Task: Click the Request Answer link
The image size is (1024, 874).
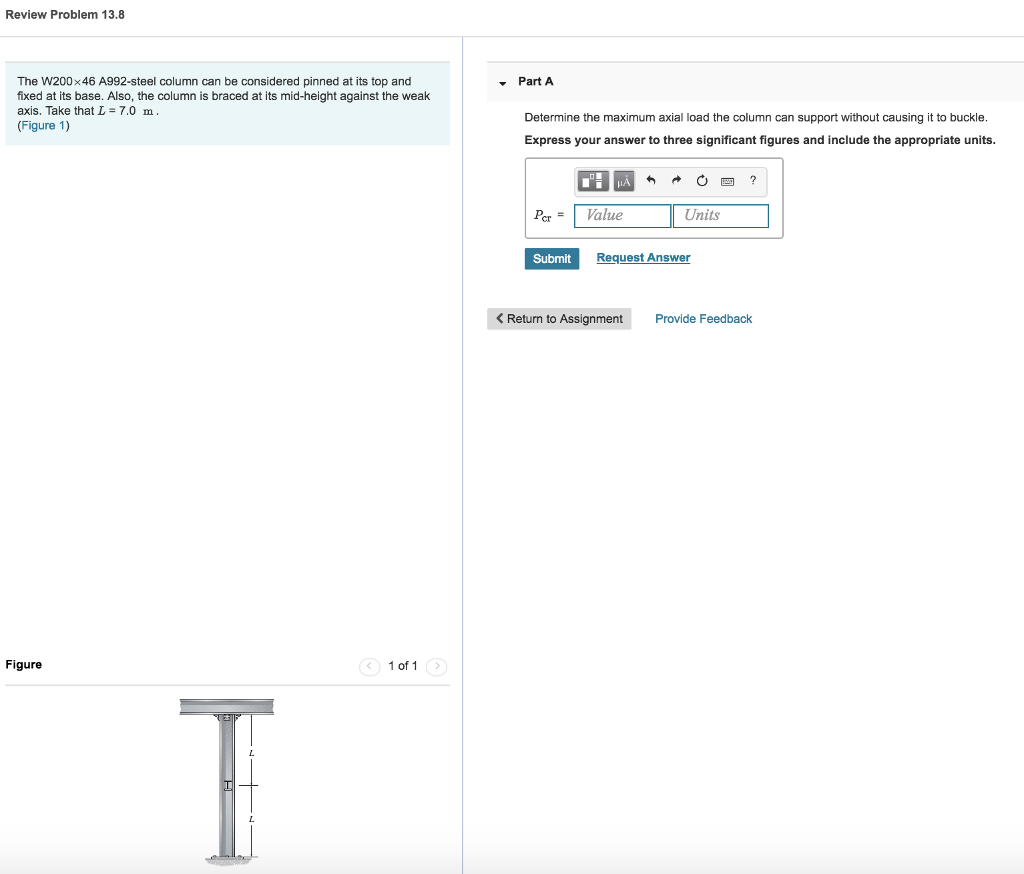Action: (643, 257)
